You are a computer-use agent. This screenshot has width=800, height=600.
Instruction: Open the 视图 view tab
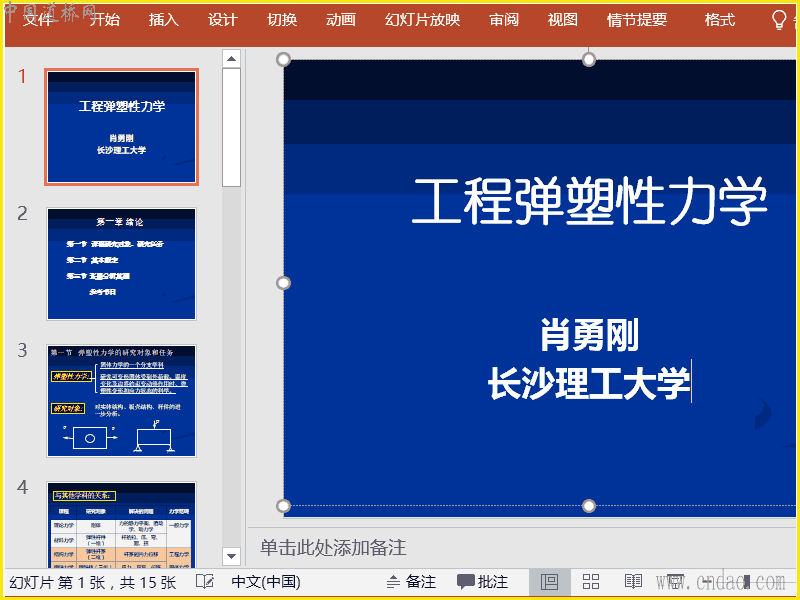[562, 20]
